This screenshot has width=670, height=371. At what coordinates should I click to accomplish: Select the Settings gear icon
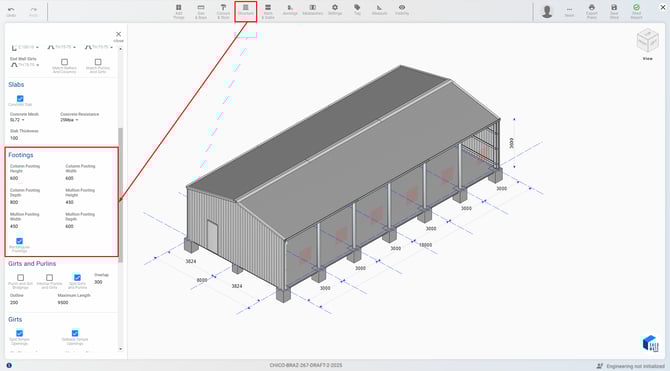pyautogui.click(x=335, y=10)
